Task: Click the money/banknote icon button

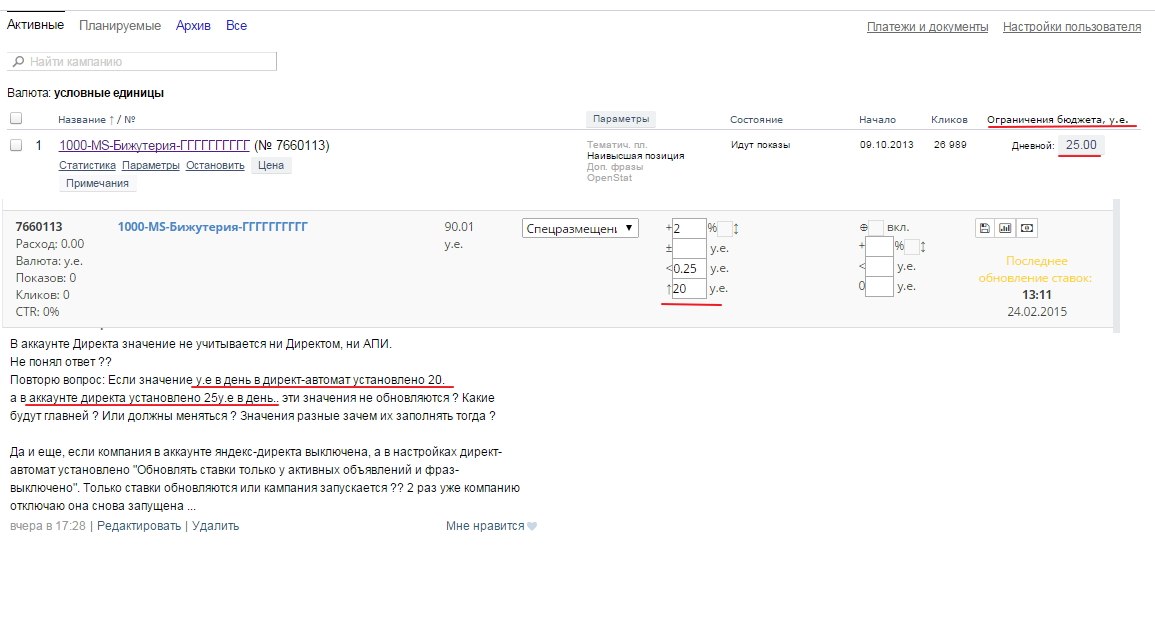Action: [x=1026, y=228]
